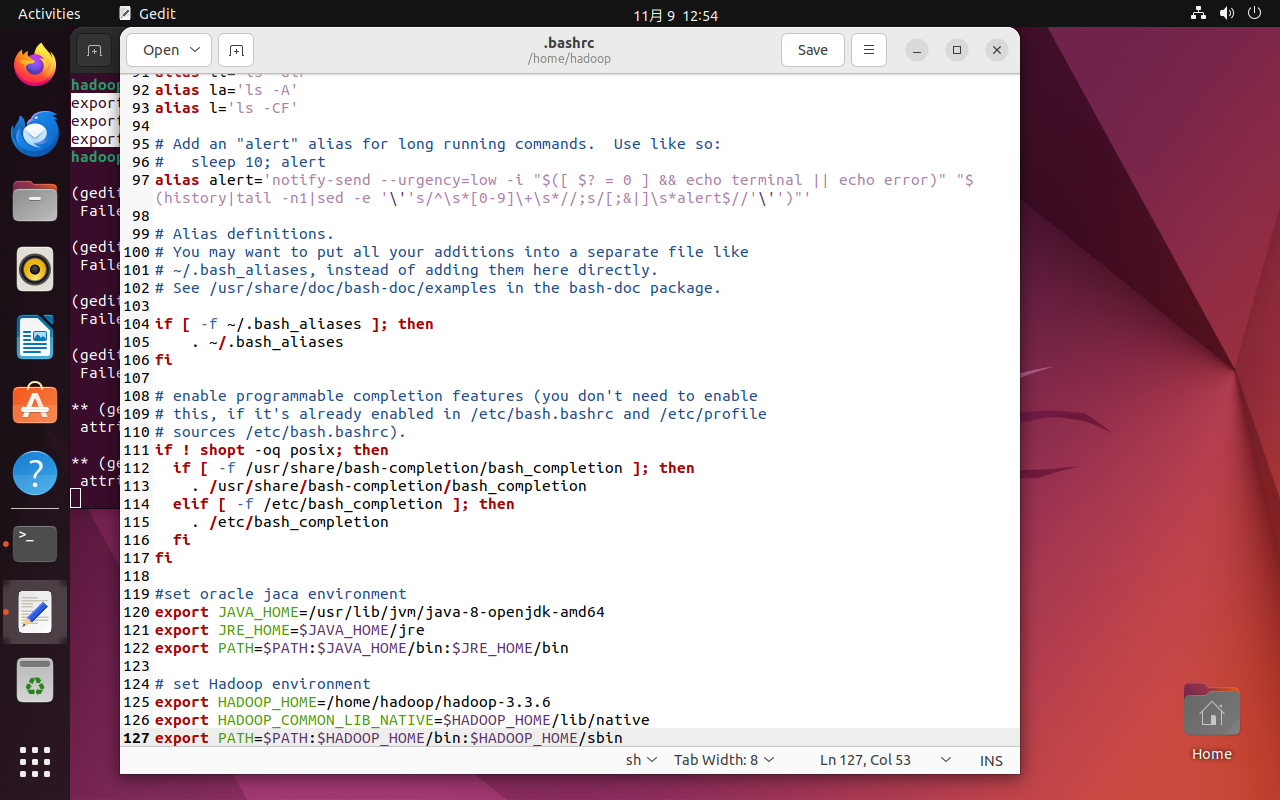1280x800 pixels.
Task: Click 'if ! shopt -oq posix; then' line
Action: pos(272,450)
